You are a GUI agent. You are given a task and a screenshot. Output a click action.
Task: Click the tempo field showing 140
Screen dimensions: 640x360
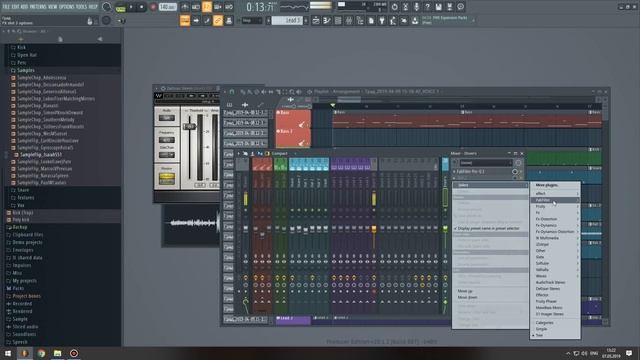[x=167, y=7]
